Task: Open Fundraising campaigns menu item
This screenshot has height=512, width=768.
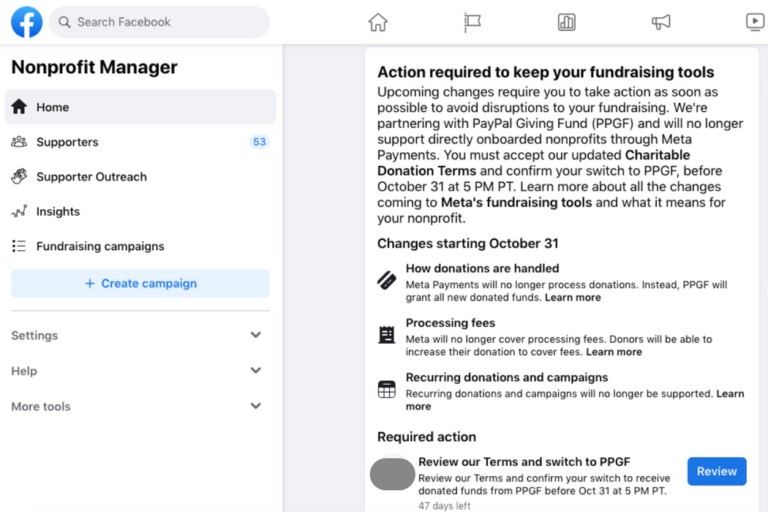Action: coord(140,246)
